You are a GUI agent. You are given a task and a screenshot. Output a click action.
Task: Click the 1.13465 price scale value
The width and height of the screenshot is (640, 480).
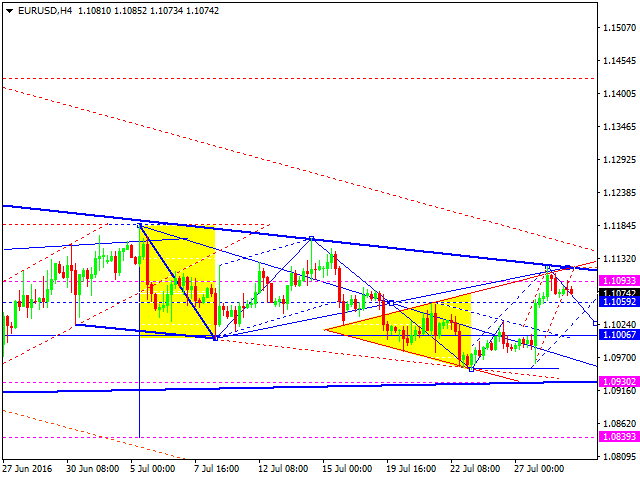point(620,127)
